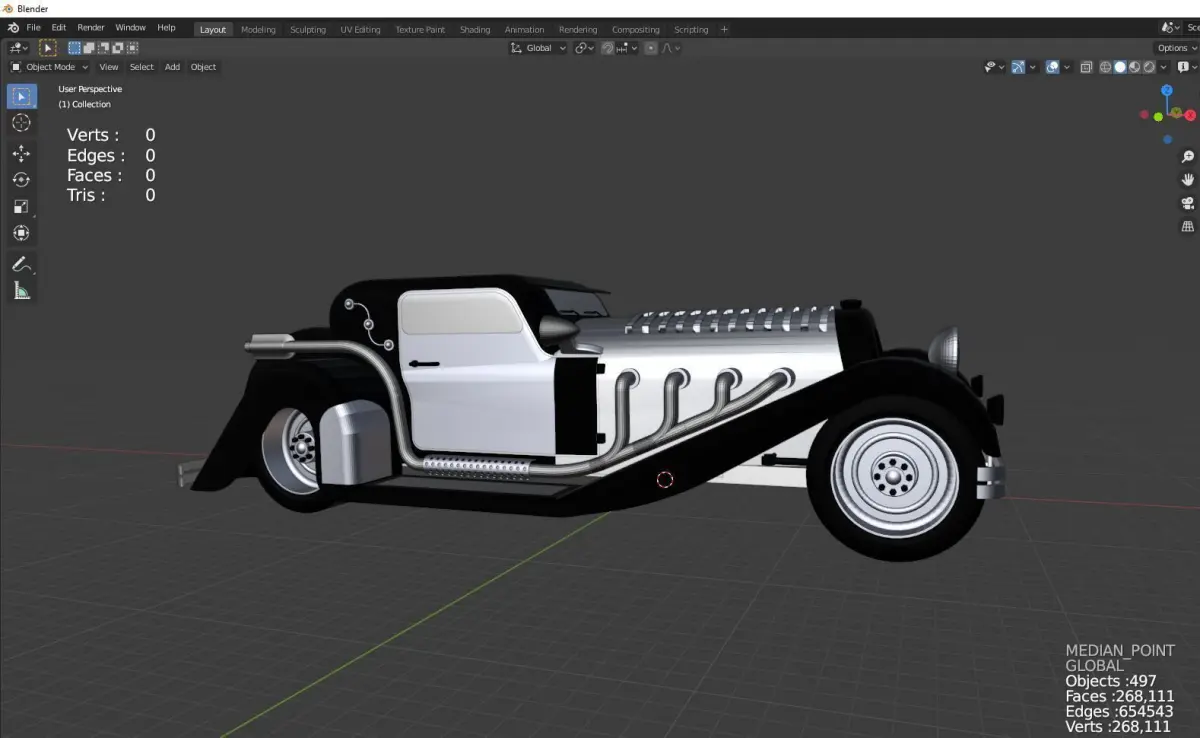Screen dimensions: 1200x738
Task: Open the Help menu
Action: pos(166,28)
